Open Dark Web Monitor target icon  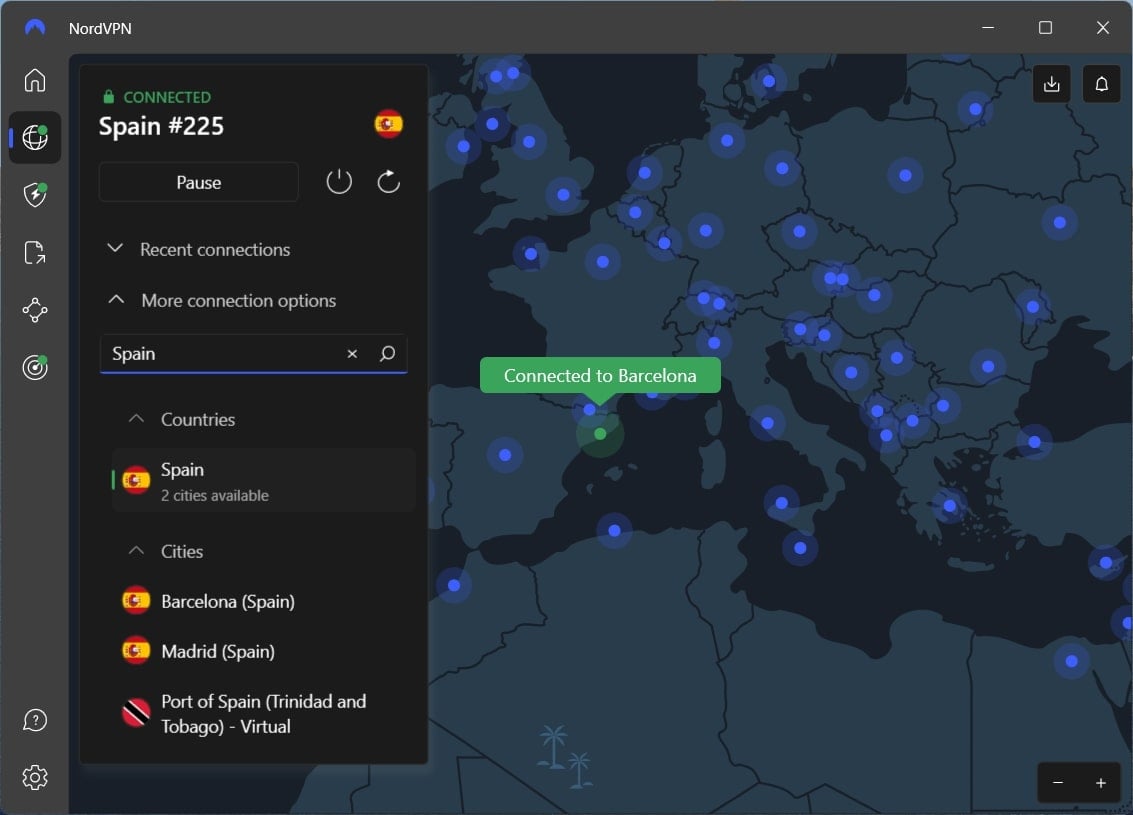pyautogui.click(x=35, y=367)
